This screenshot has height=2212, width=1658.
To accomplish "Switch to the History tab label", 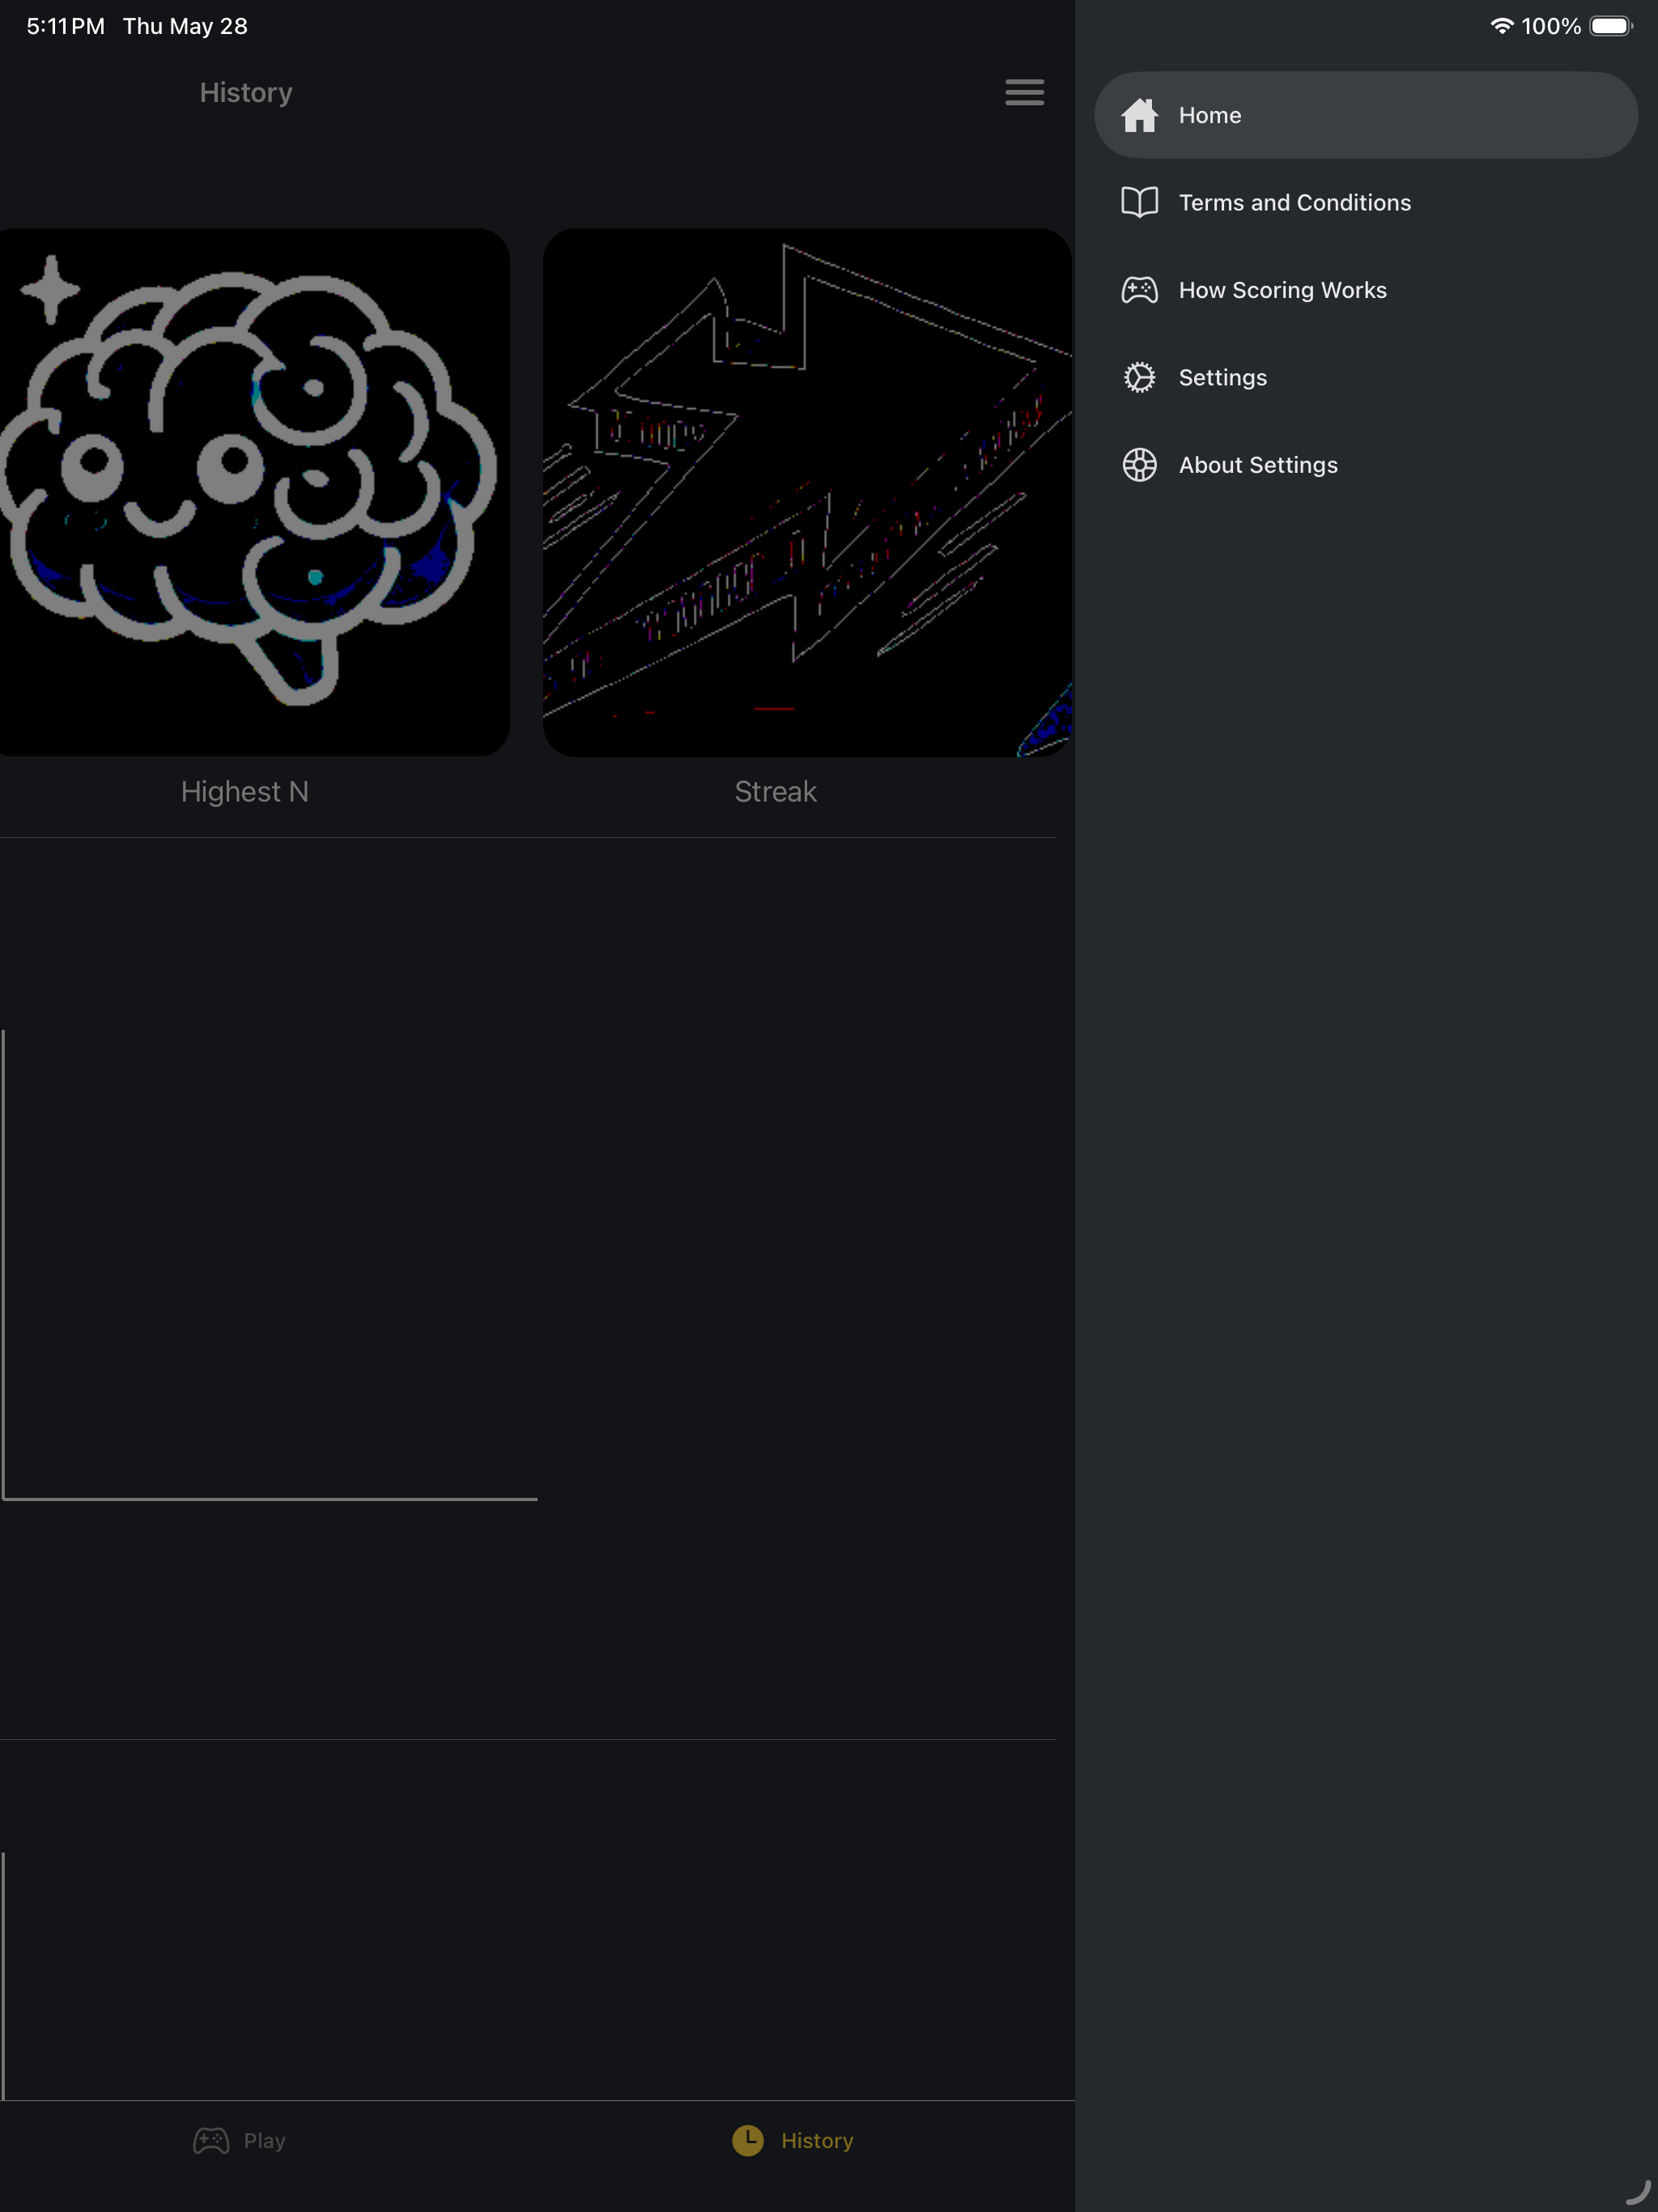I will [x=817, y=2141].
